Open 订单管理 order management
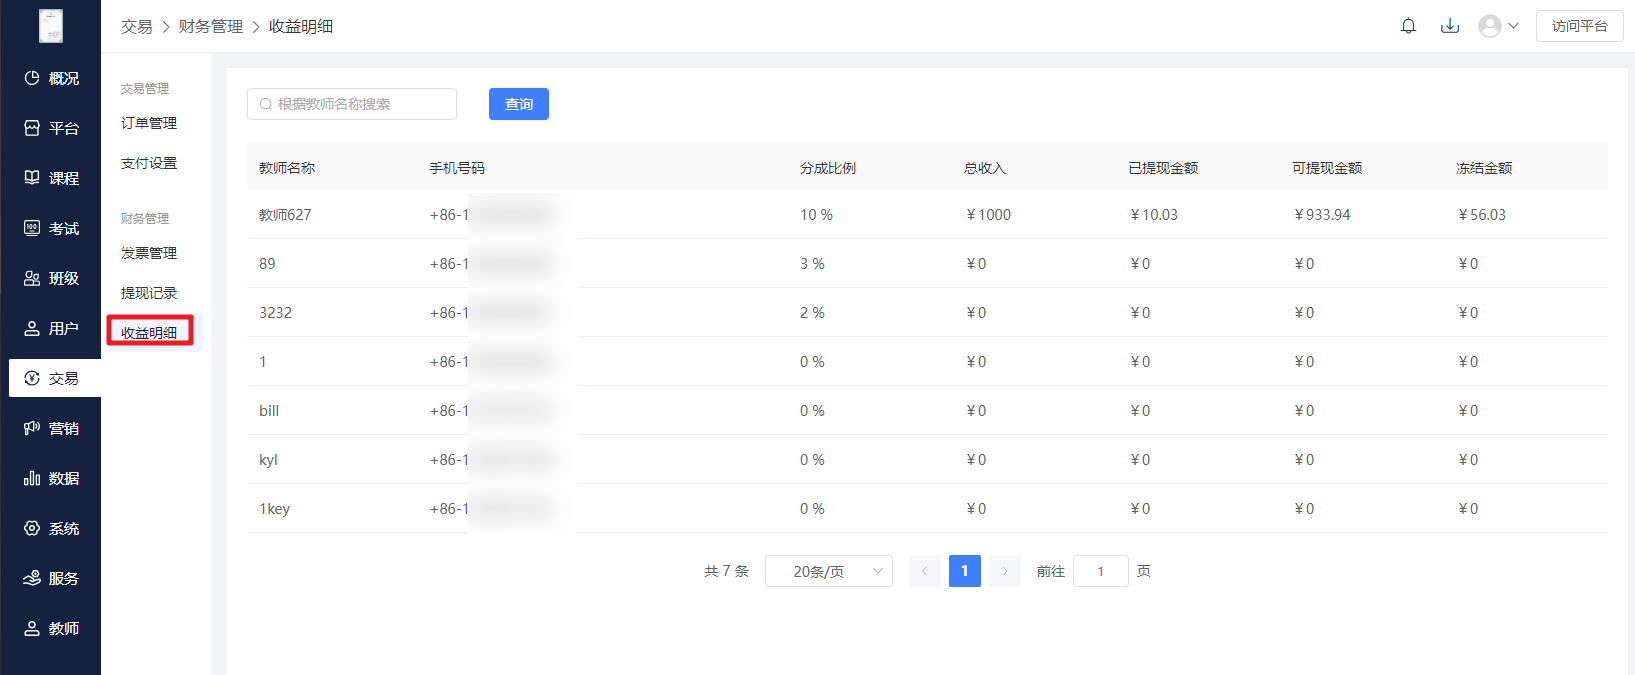This screenshot has width=1635, height=675. [x=149, y=123]
